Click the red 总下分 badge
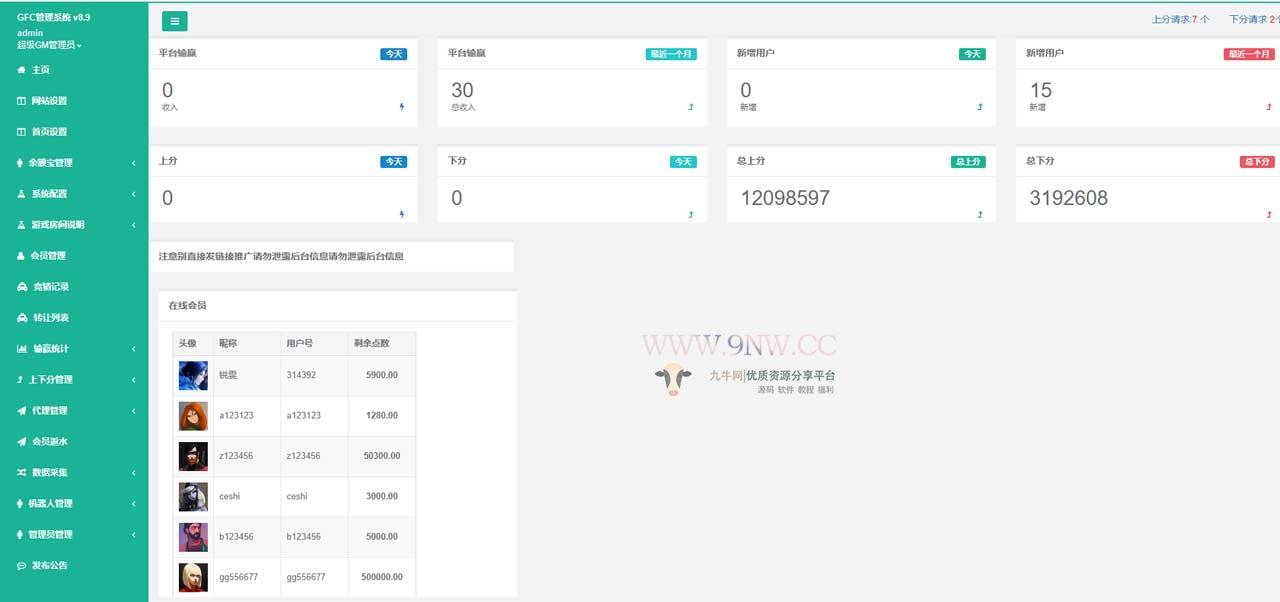The width and height of the screenshot is (1280, 602). (1257, 162)
